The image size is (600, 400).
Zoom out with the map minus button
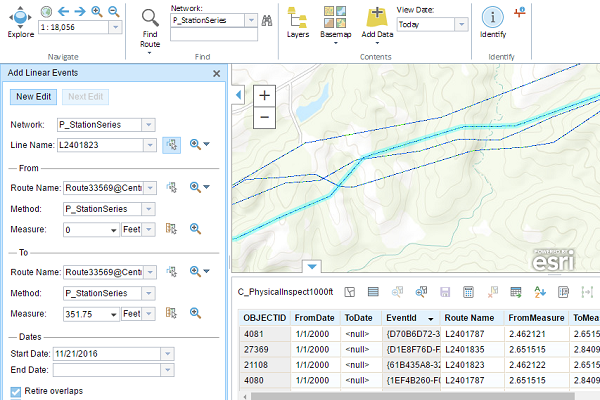264,116
